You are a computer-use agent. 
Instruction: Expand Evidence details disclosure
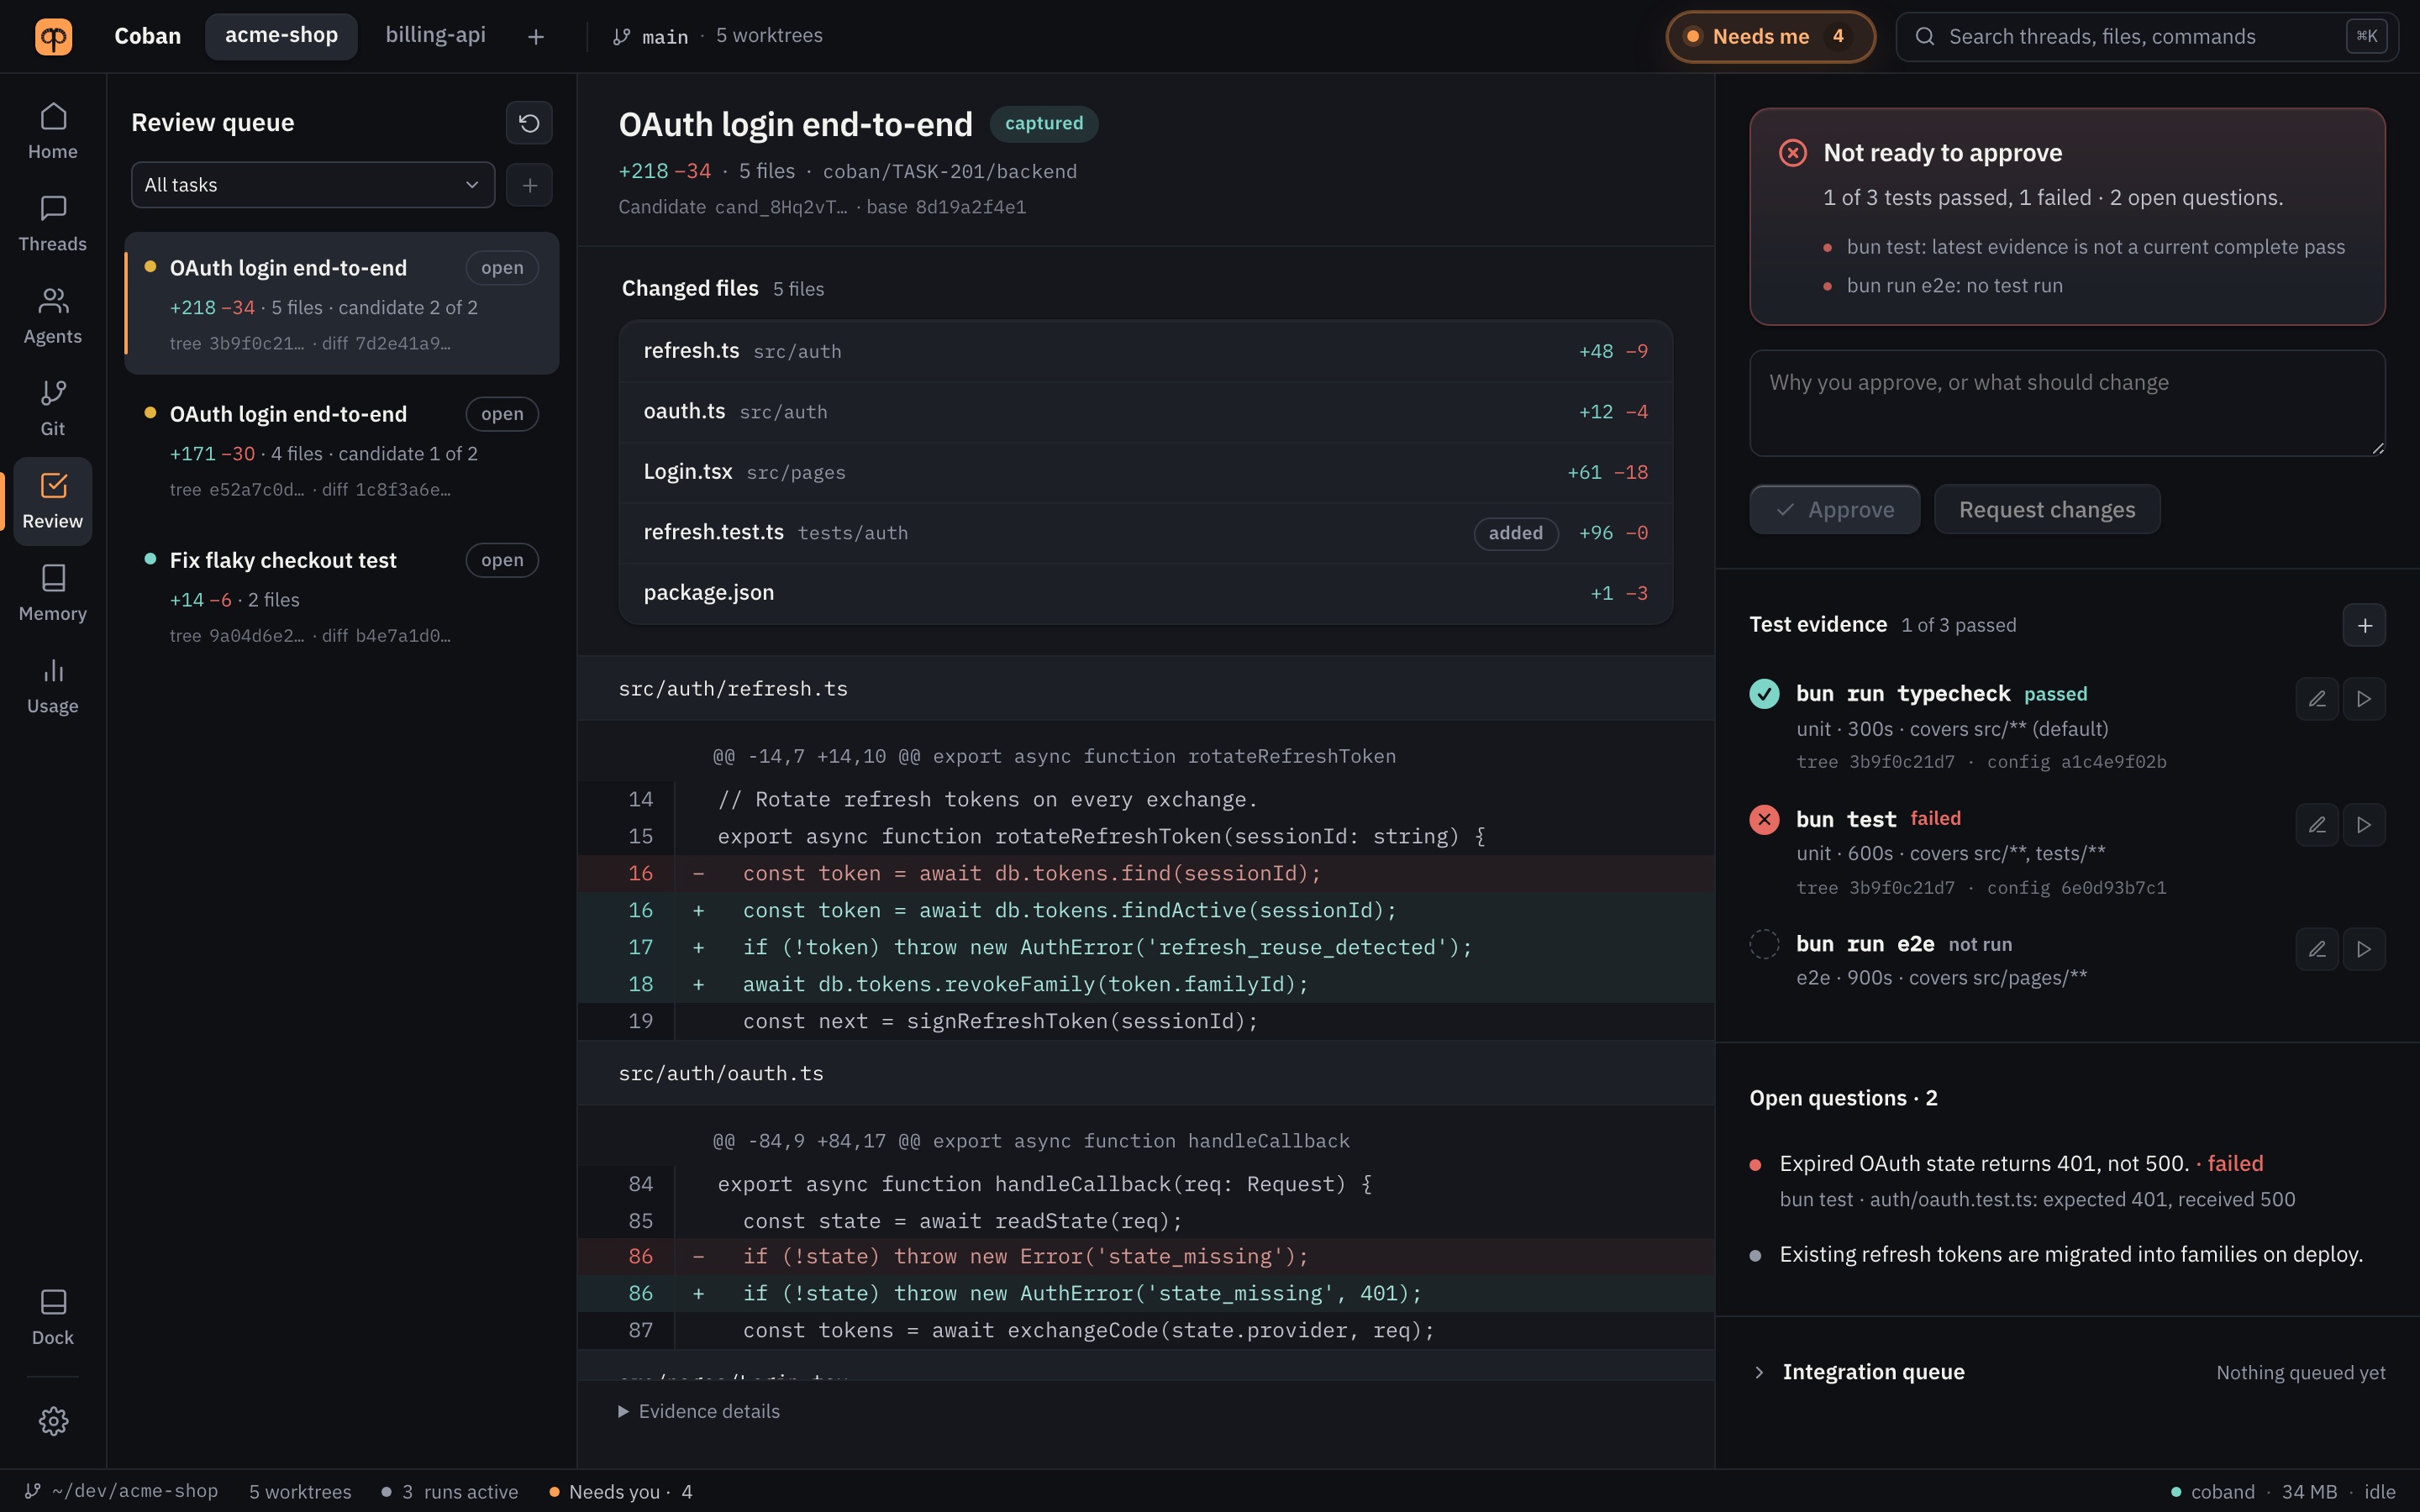click(x=699, y=1411)
